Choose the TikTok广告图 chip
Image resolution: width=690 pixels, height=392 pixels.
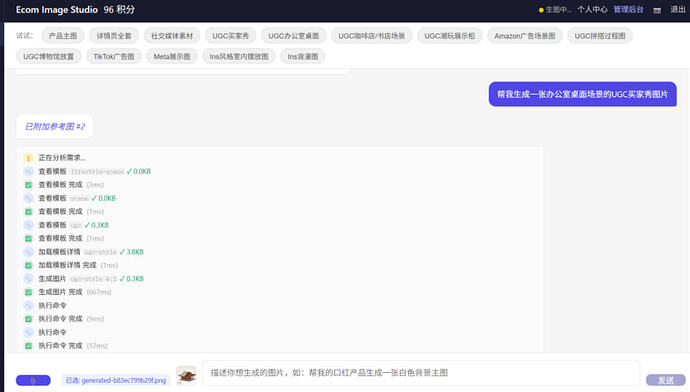point(114,57)
